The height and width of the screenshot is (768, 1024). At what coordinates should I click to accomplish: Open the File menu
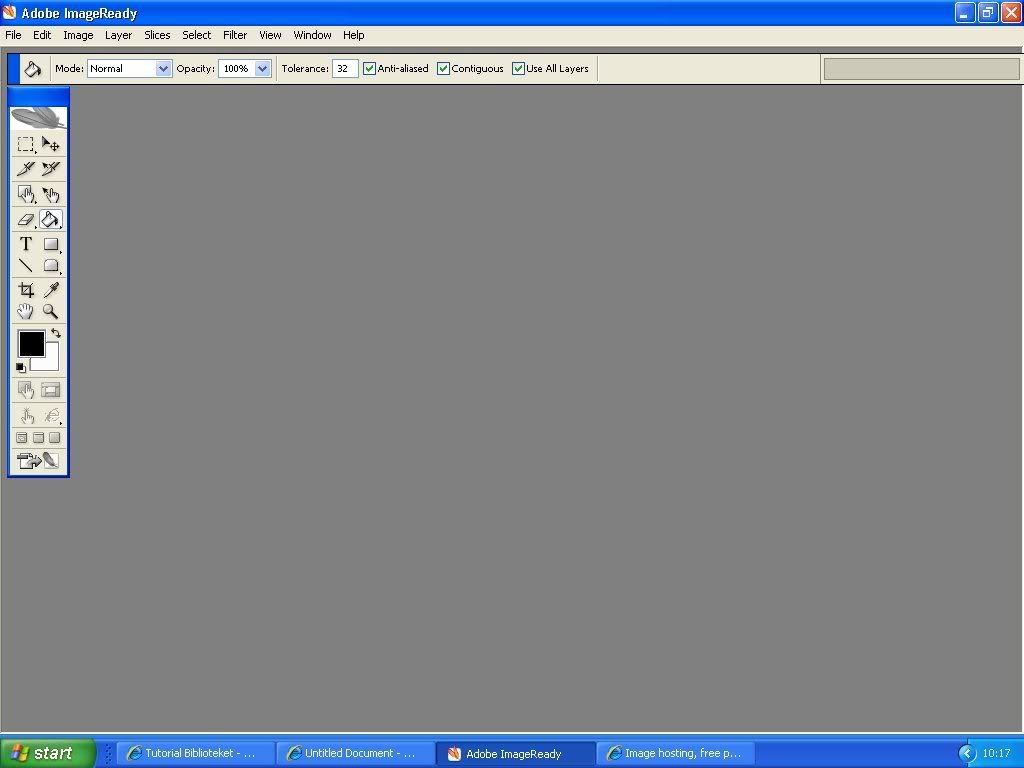tap(13, 35)
